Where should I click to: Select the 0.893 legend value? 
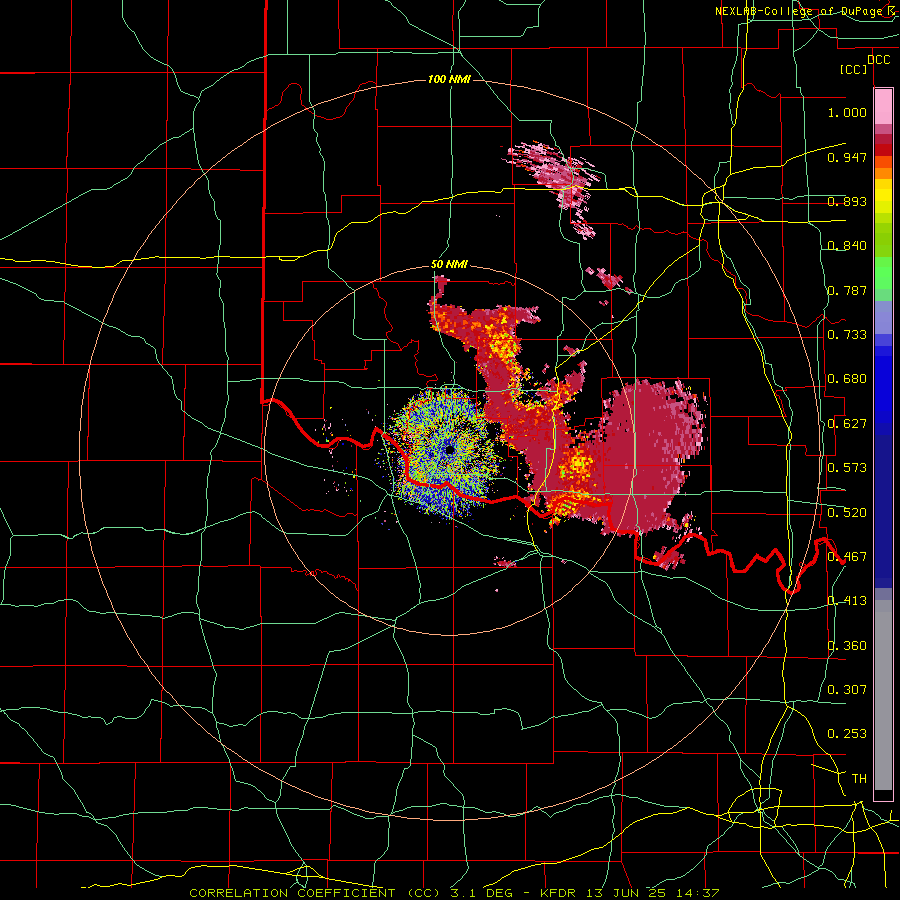(x=847, y=201)
